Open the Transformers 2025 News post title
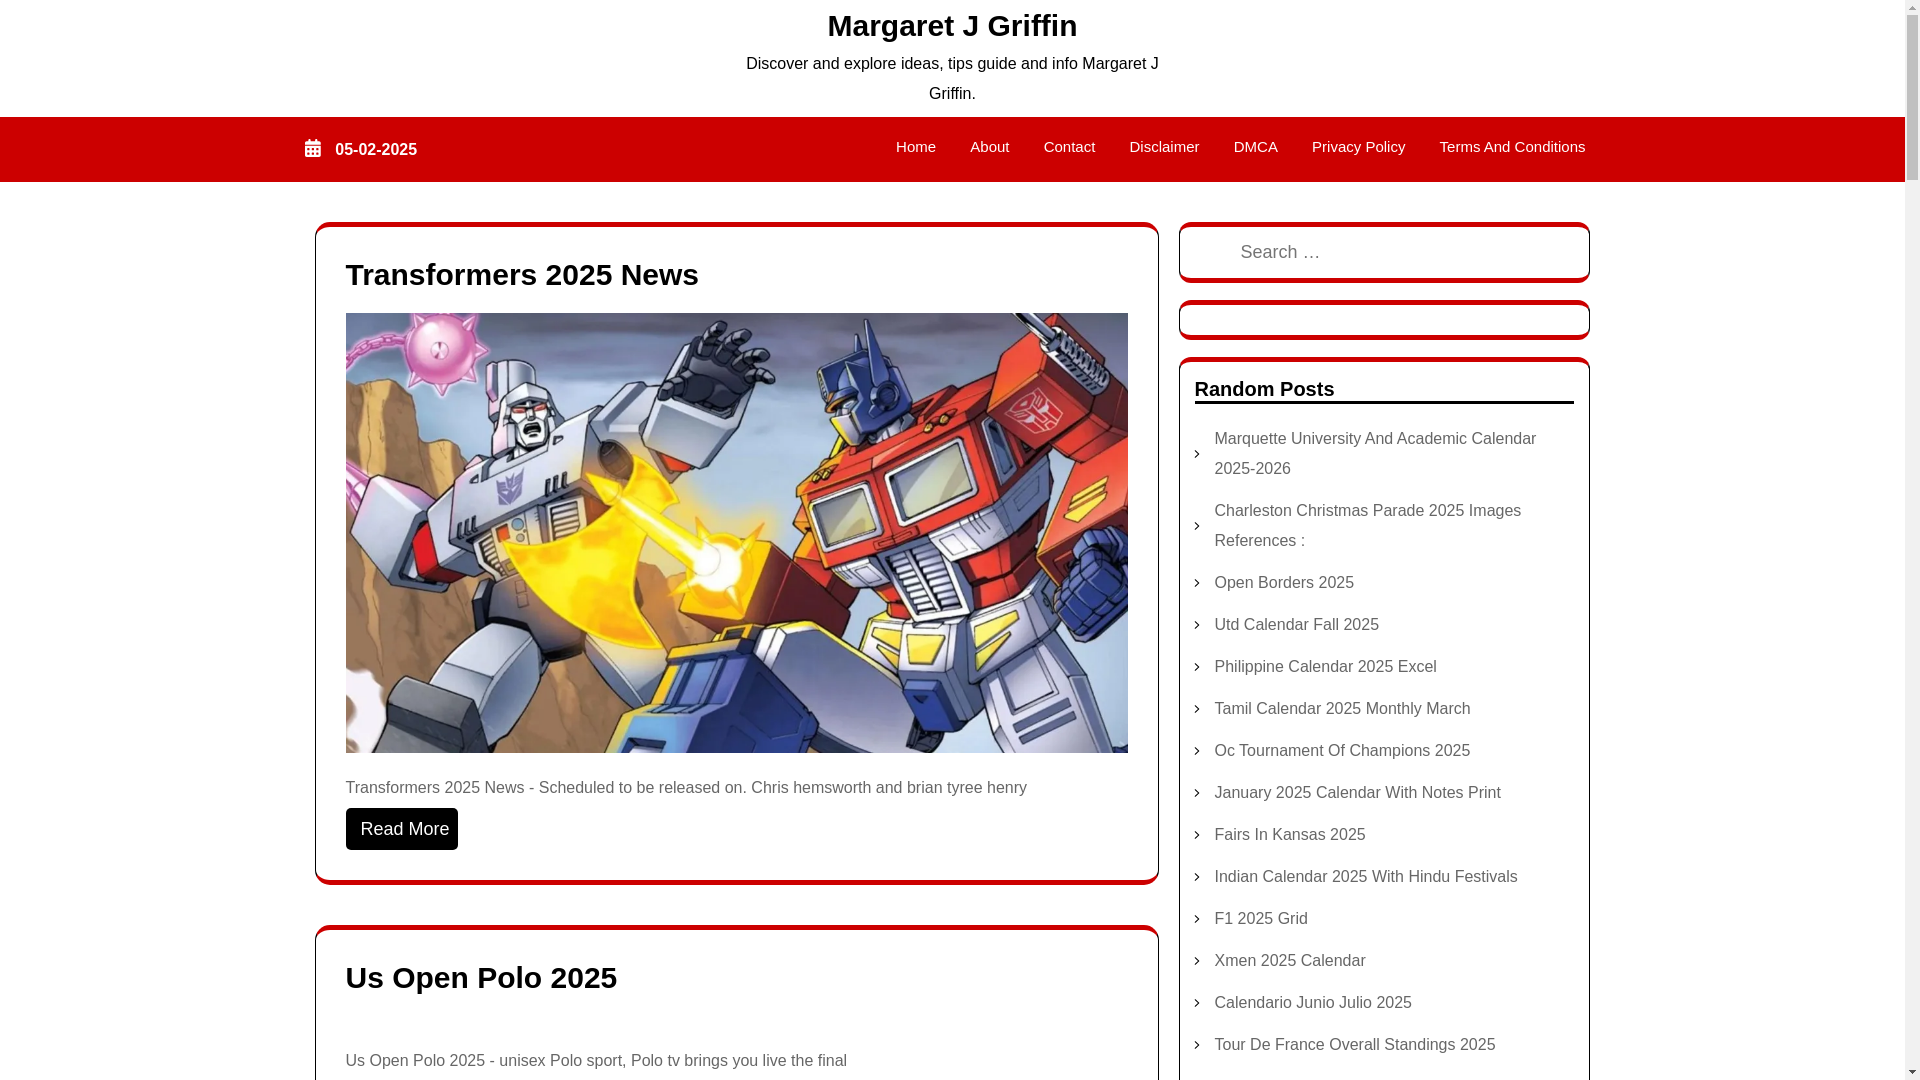 point(522,275)
